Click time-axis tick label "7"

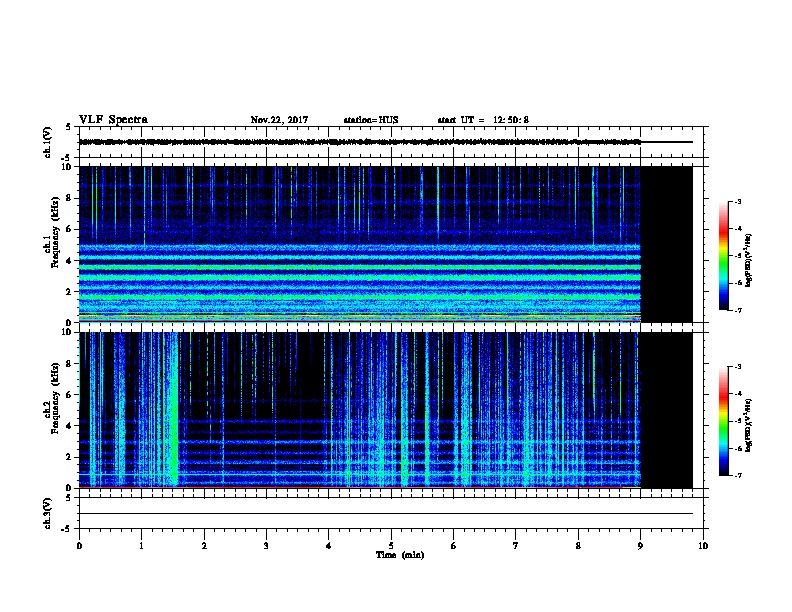coord(516,546)
